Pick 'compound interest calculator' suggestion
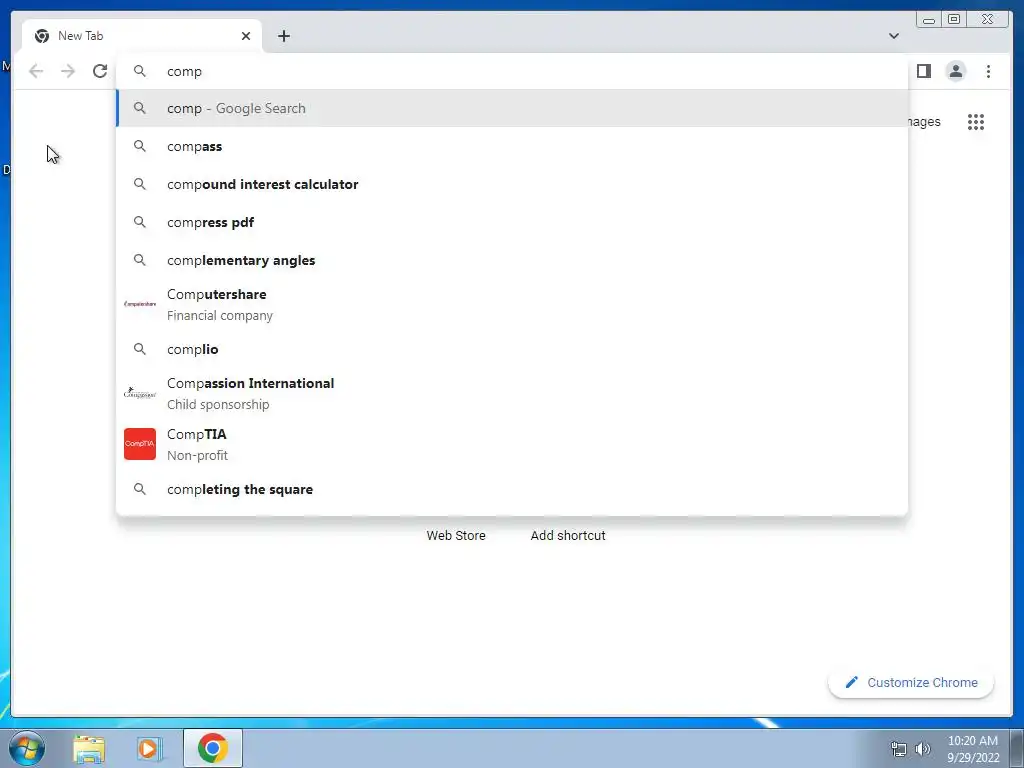This screenshot has width=1024, height=768. pos(512,184)
